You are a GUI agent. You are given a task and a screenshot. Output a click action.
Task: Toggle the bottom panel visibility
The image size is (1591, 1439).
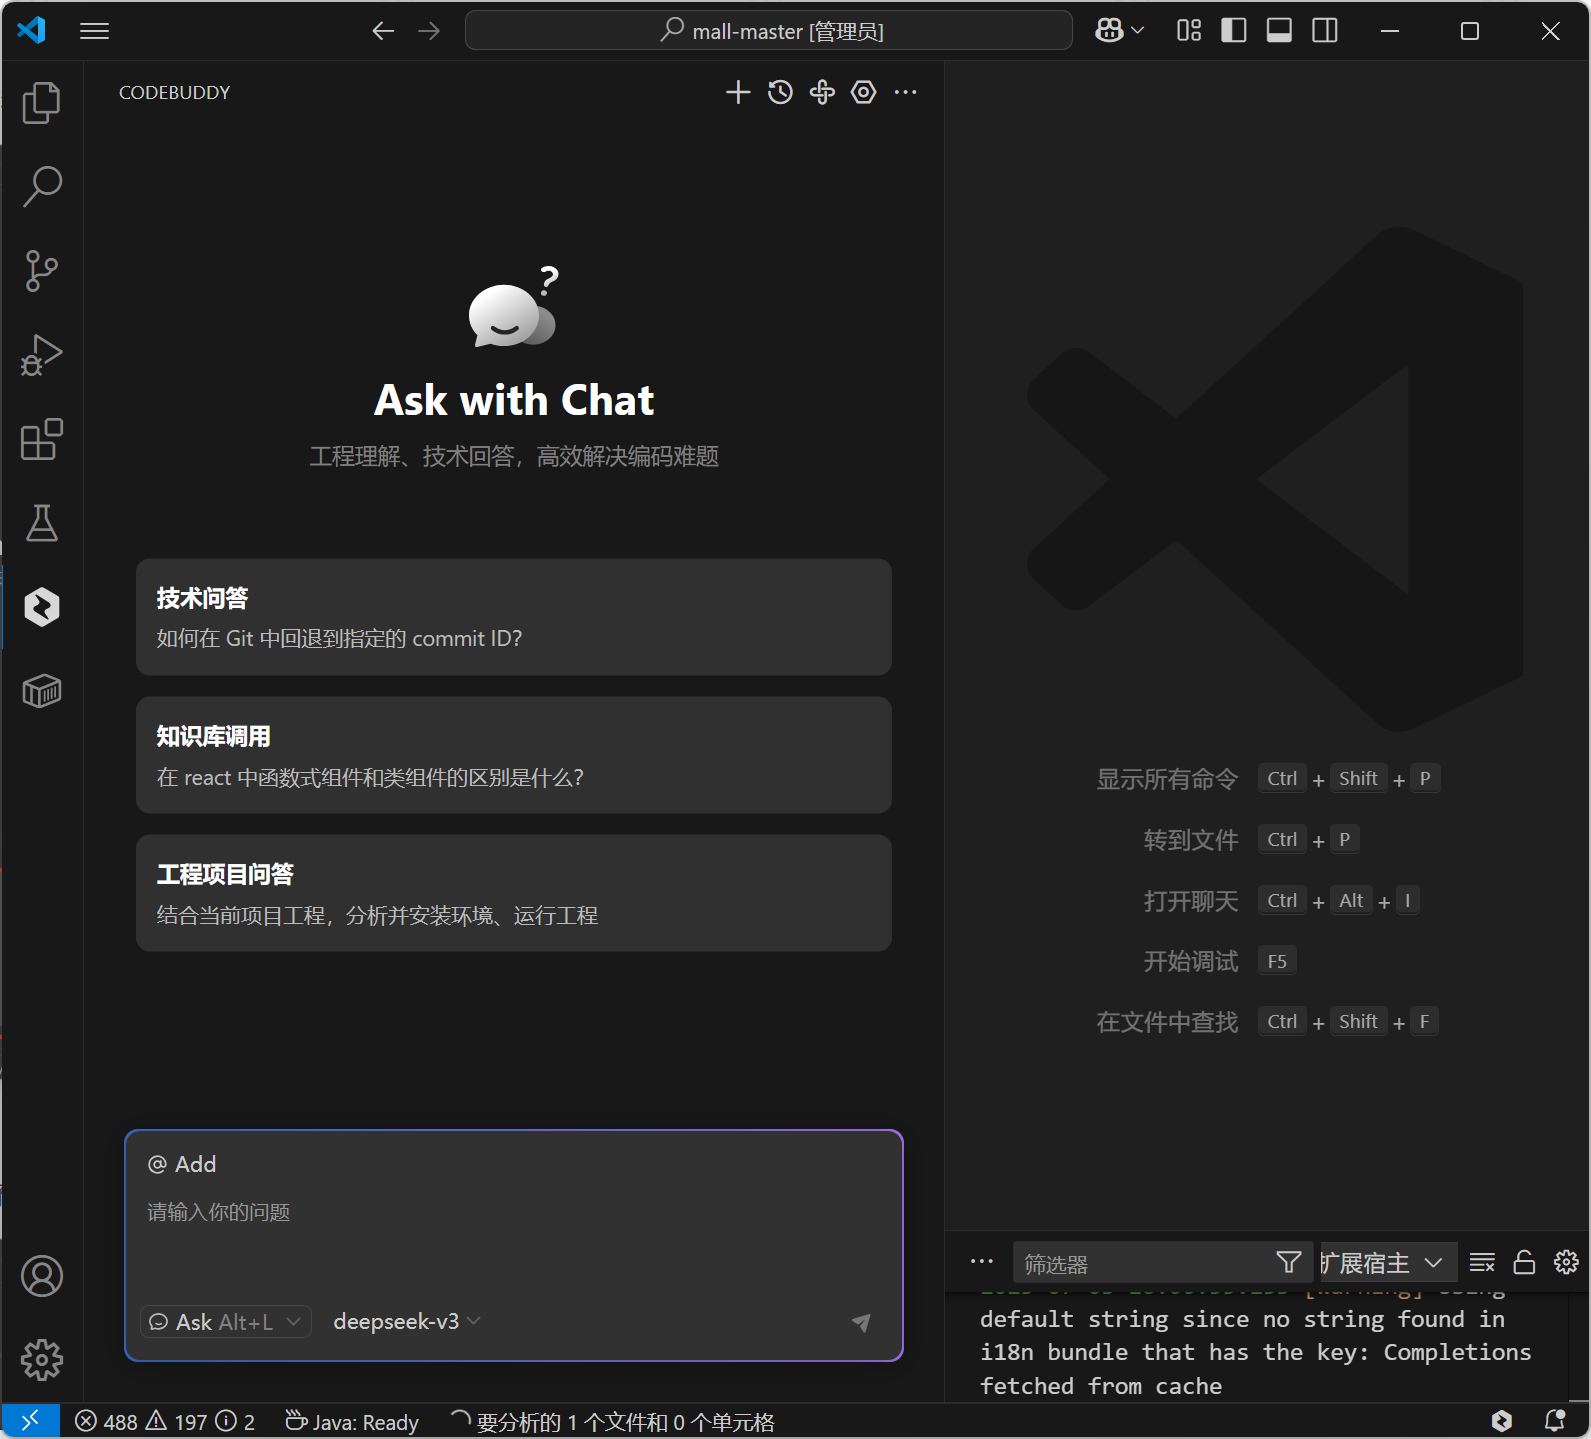coord(1279,31)
